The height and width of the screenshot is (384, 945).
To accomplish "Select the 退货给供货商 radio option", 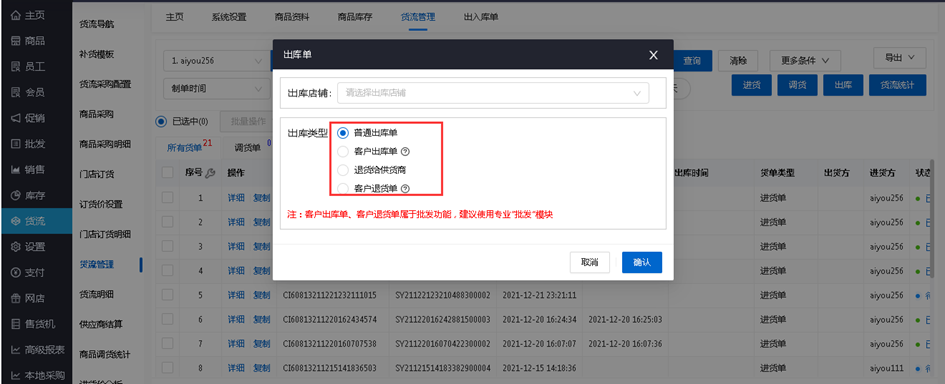I will (343, 170).
